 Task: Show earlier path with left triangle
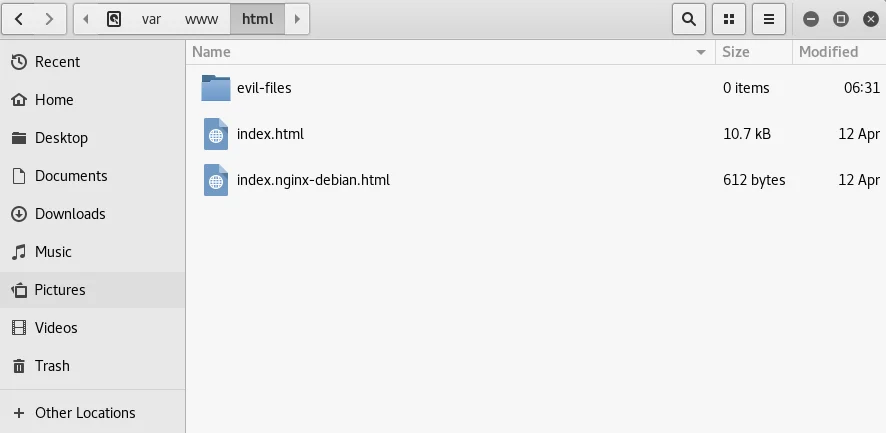[86, 19]
